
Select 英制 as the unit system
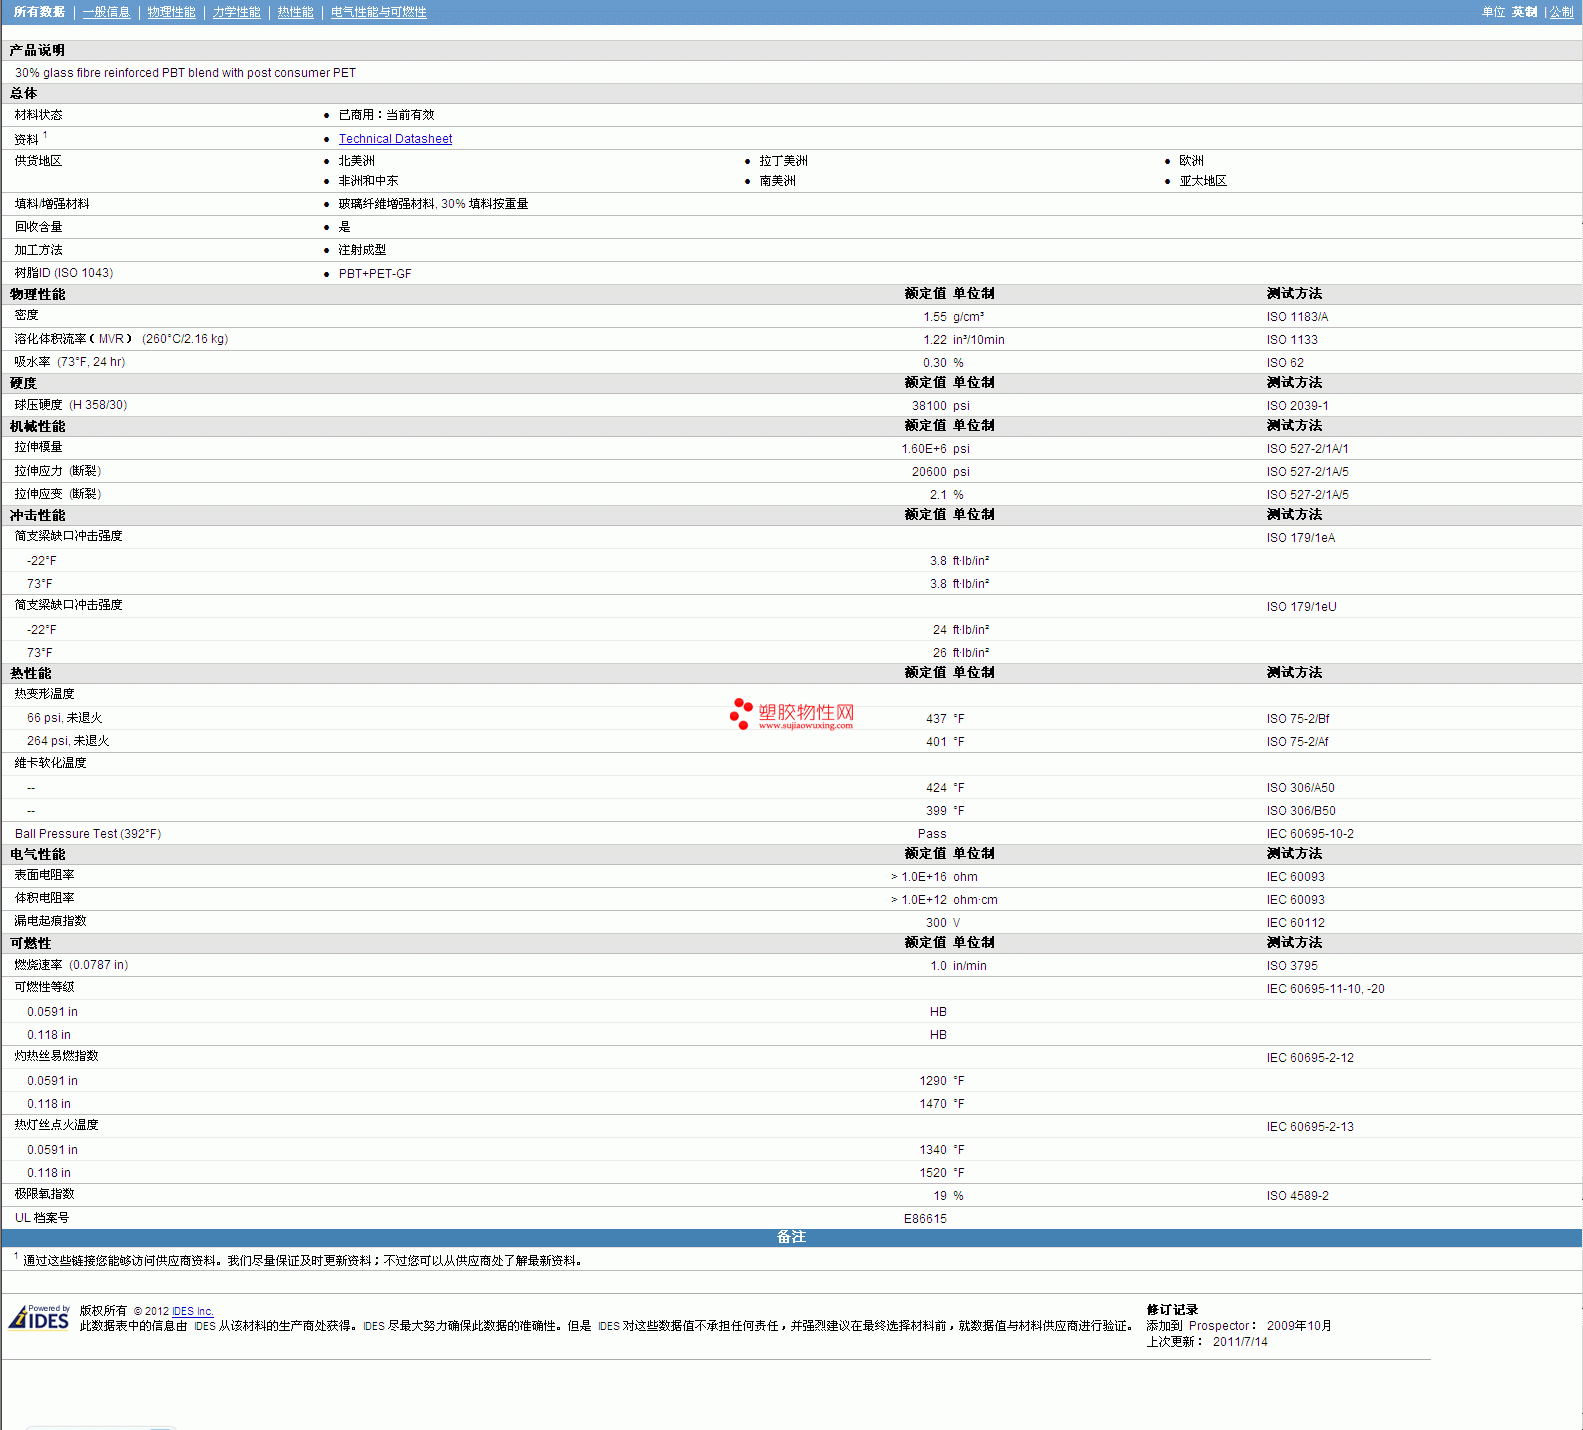[x=1524, y=12]
